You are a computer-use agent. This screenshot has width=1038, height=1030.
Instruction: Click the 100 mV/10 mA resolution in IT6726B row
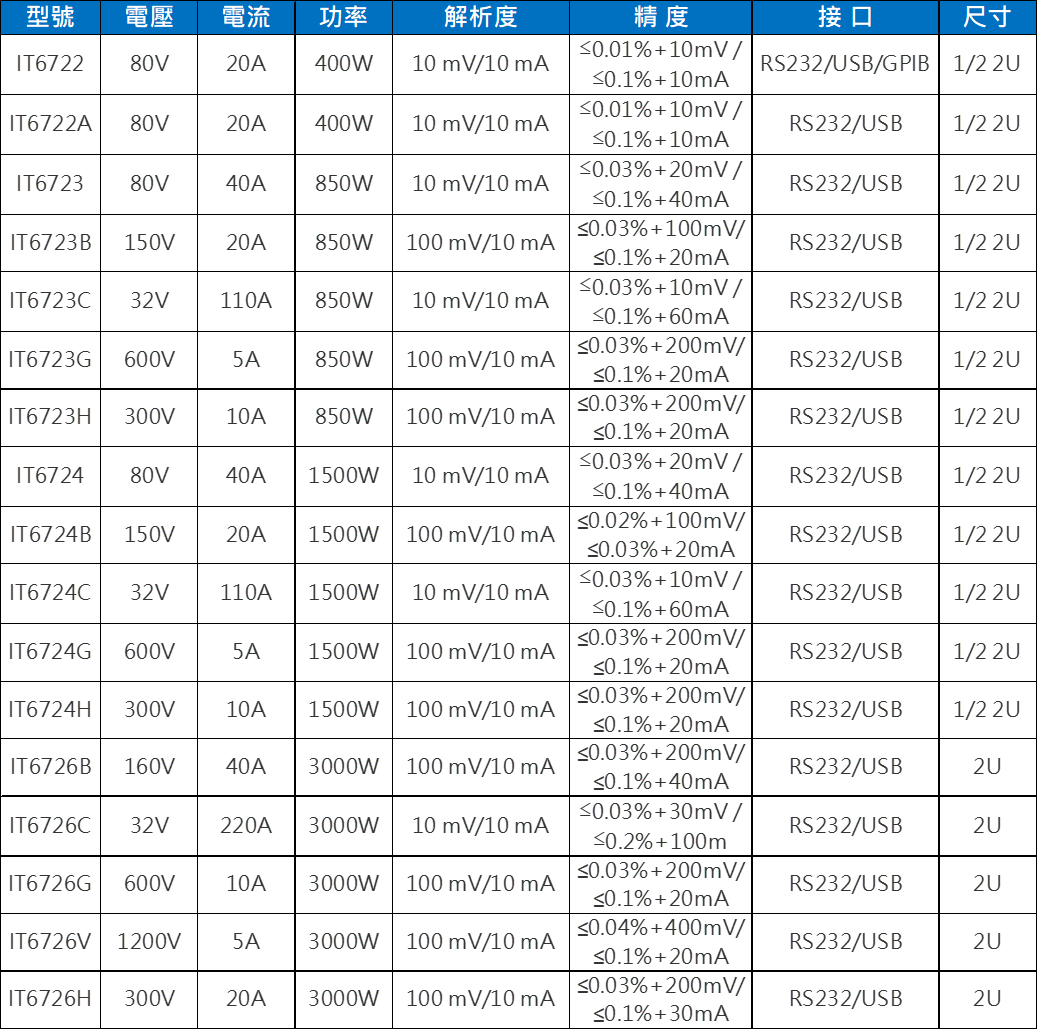pos(481,767)
